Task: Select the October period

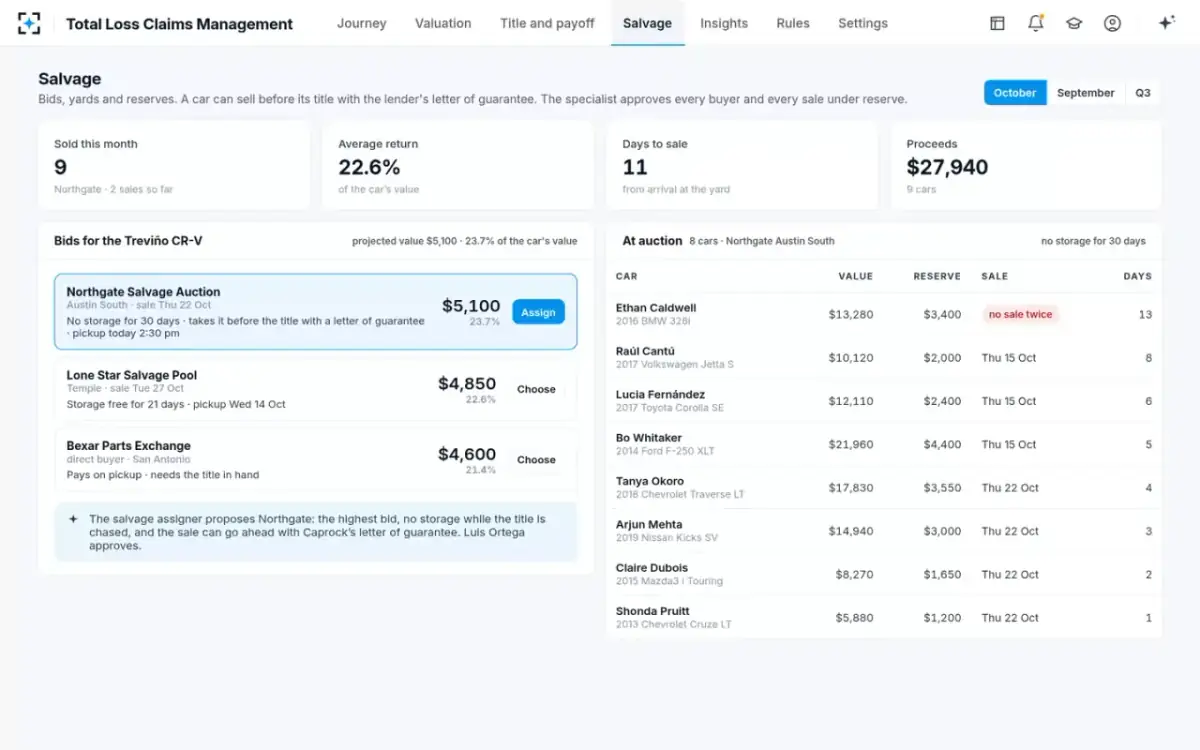Action: coord(1015,93)
